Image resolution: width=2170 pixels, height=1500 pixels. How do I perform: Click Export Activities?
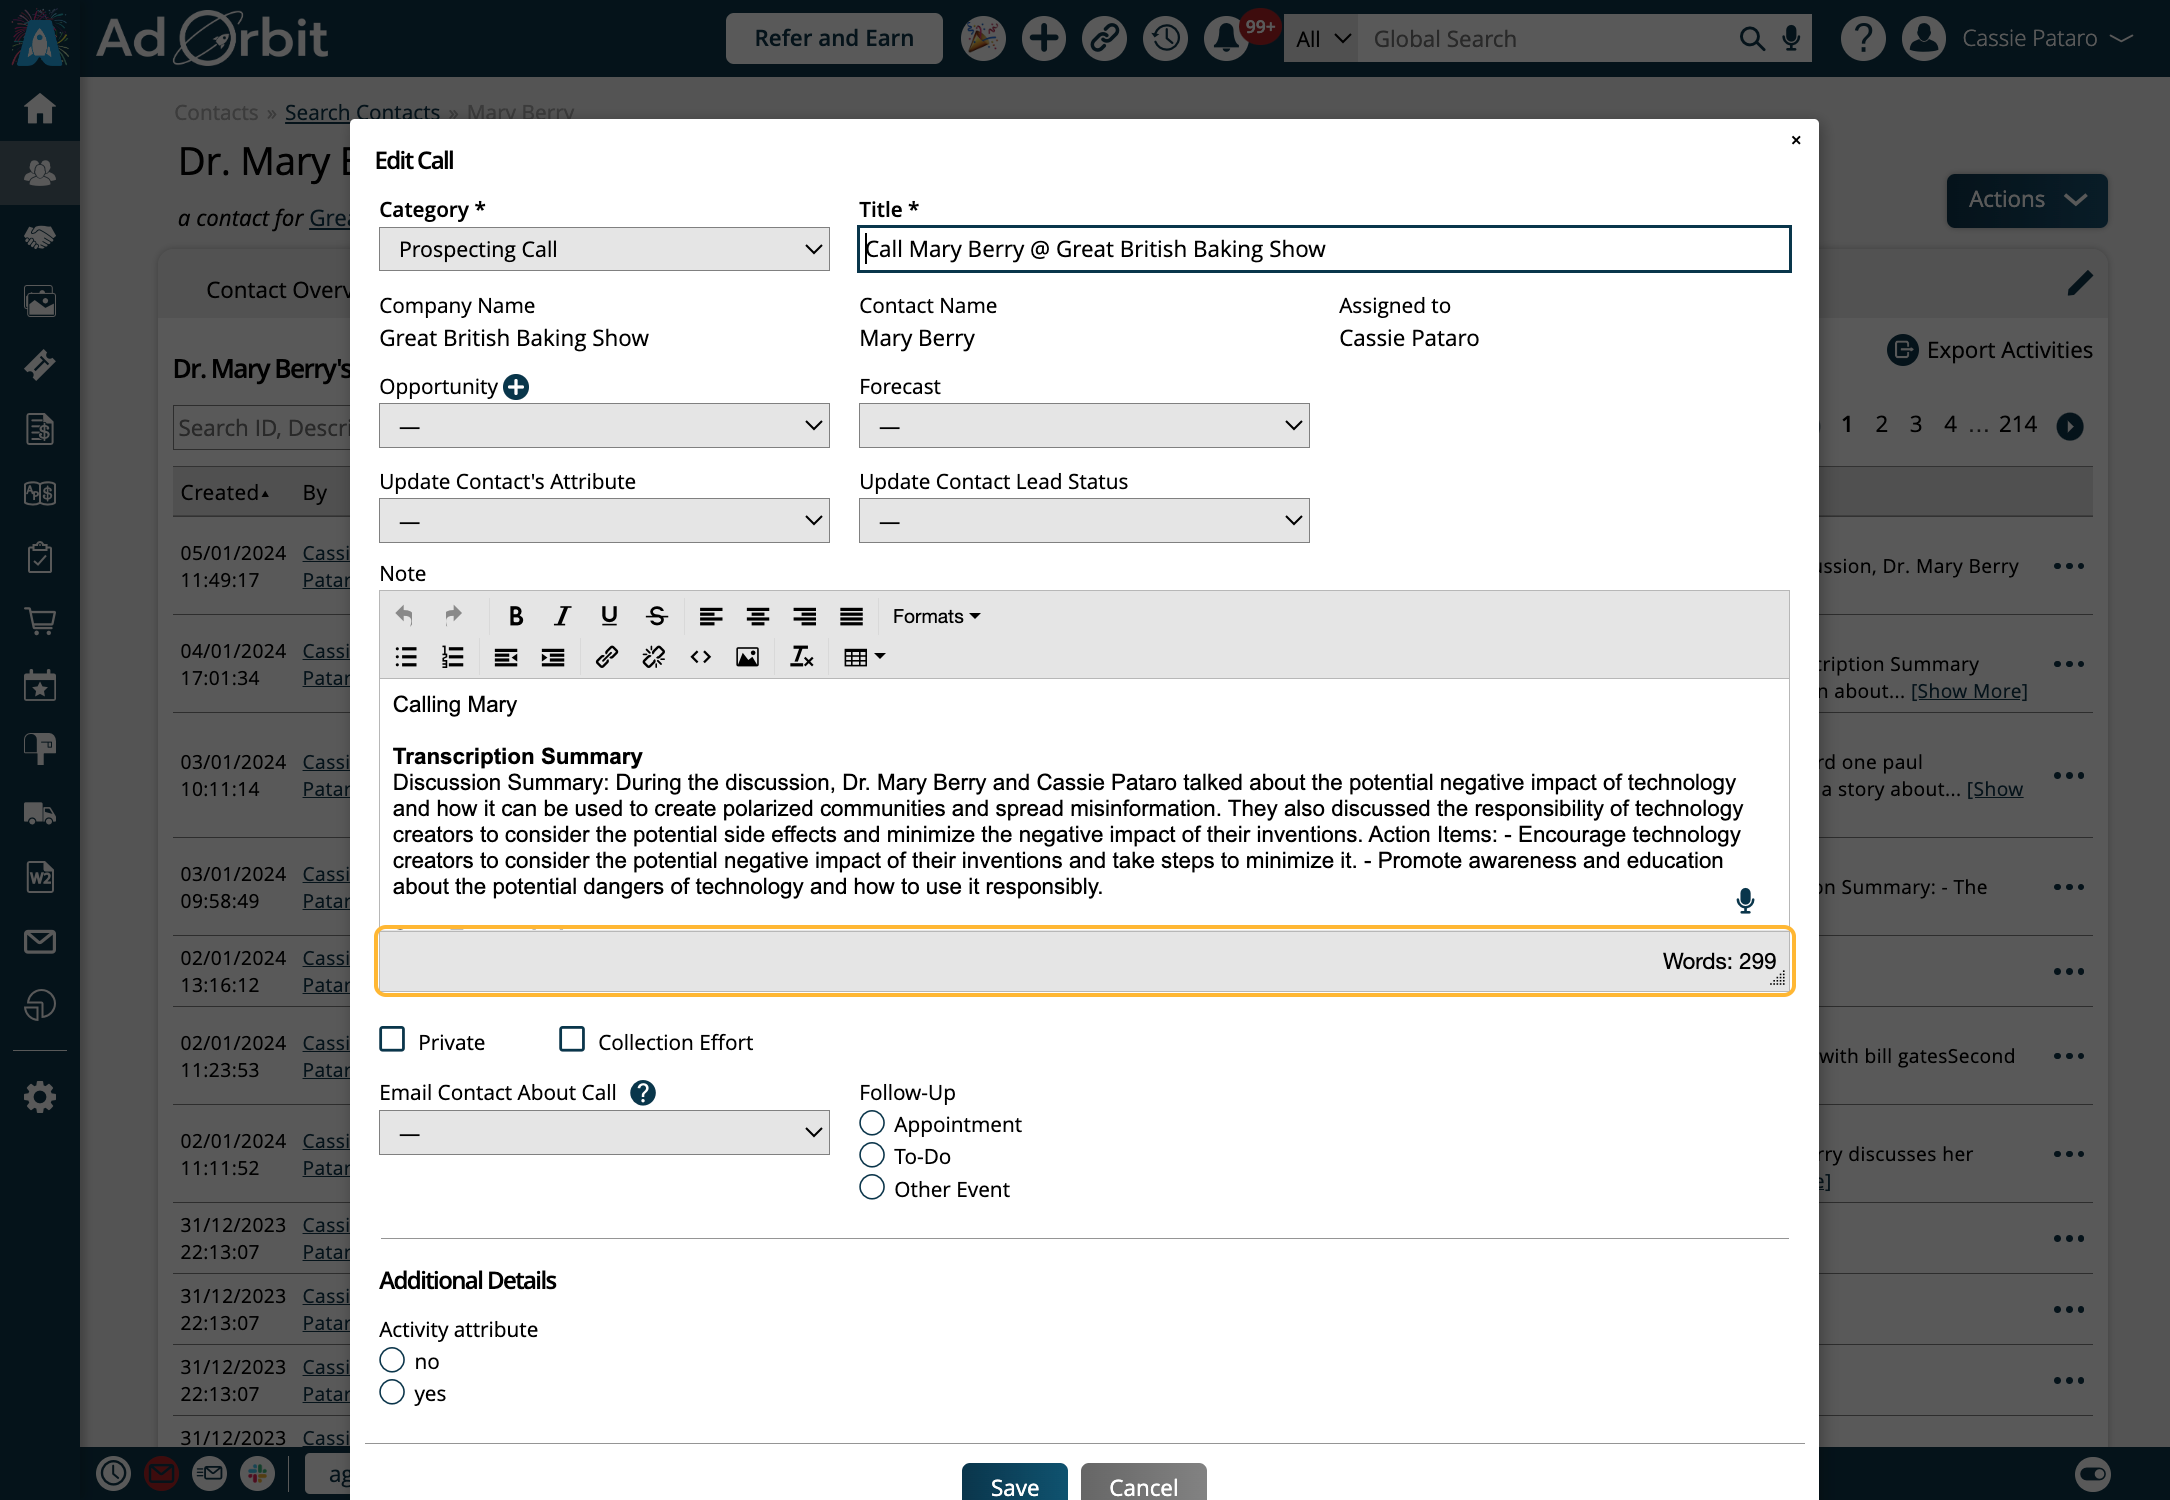pos(1989,350)
